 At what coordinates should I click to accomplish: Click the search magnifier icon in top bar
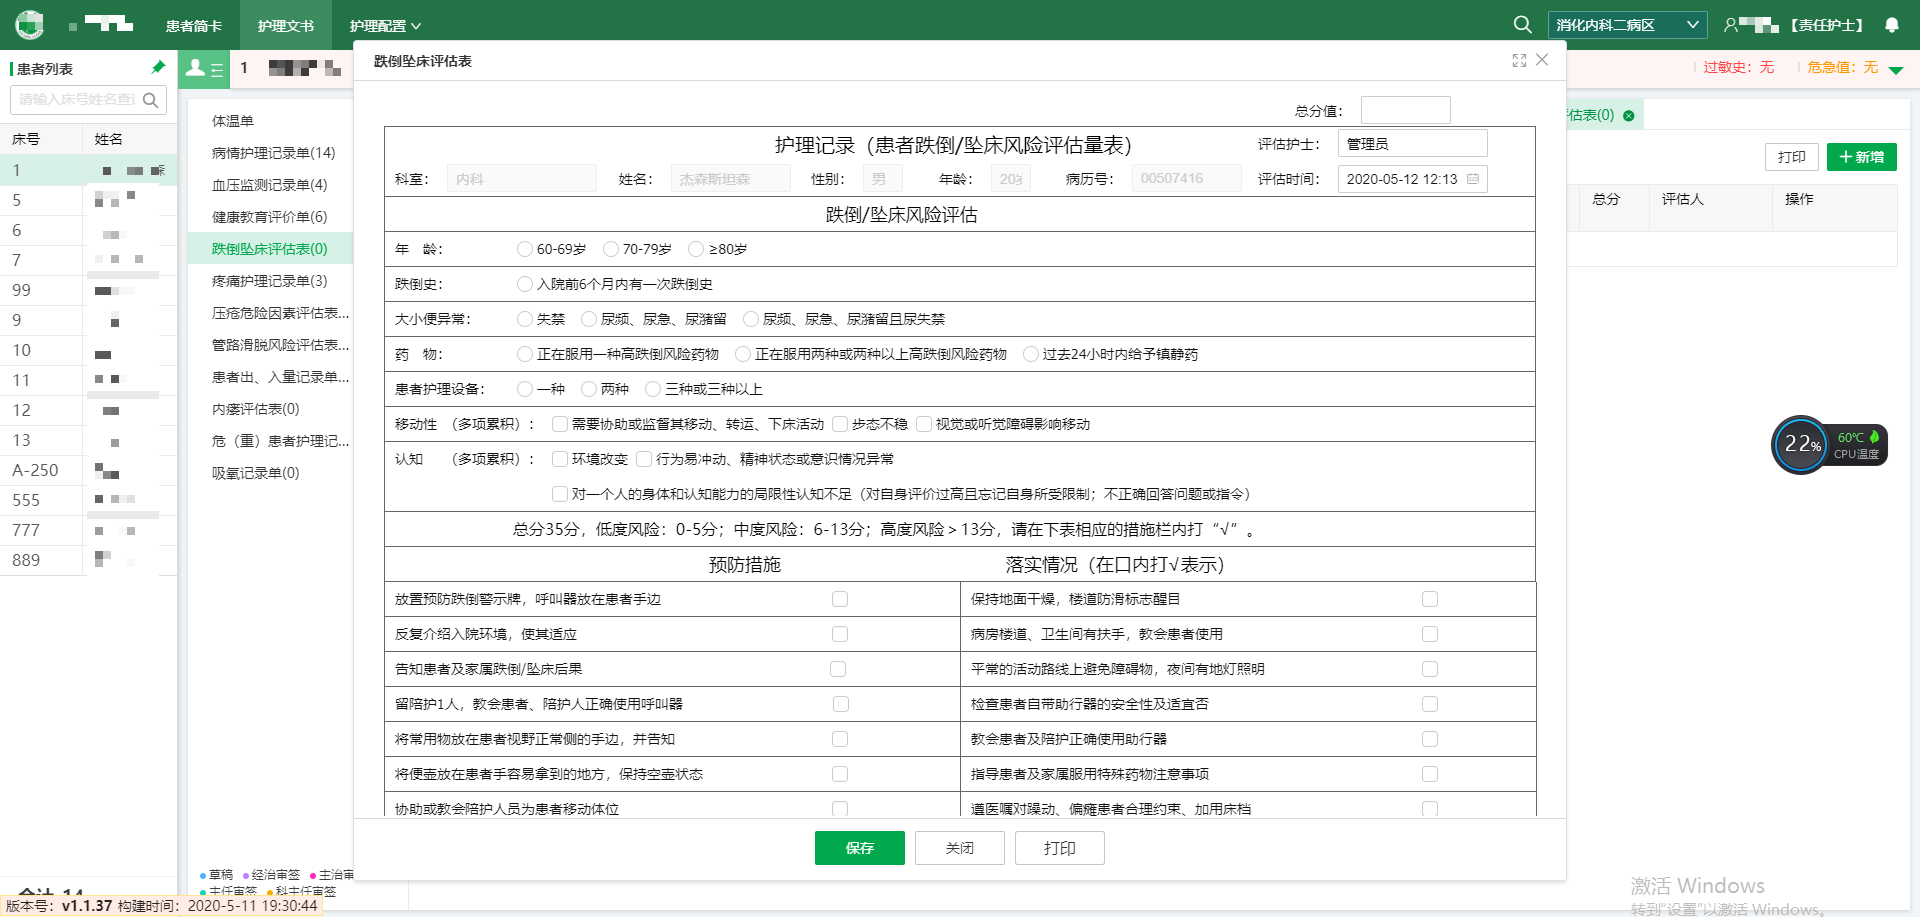pos(1522,25)
